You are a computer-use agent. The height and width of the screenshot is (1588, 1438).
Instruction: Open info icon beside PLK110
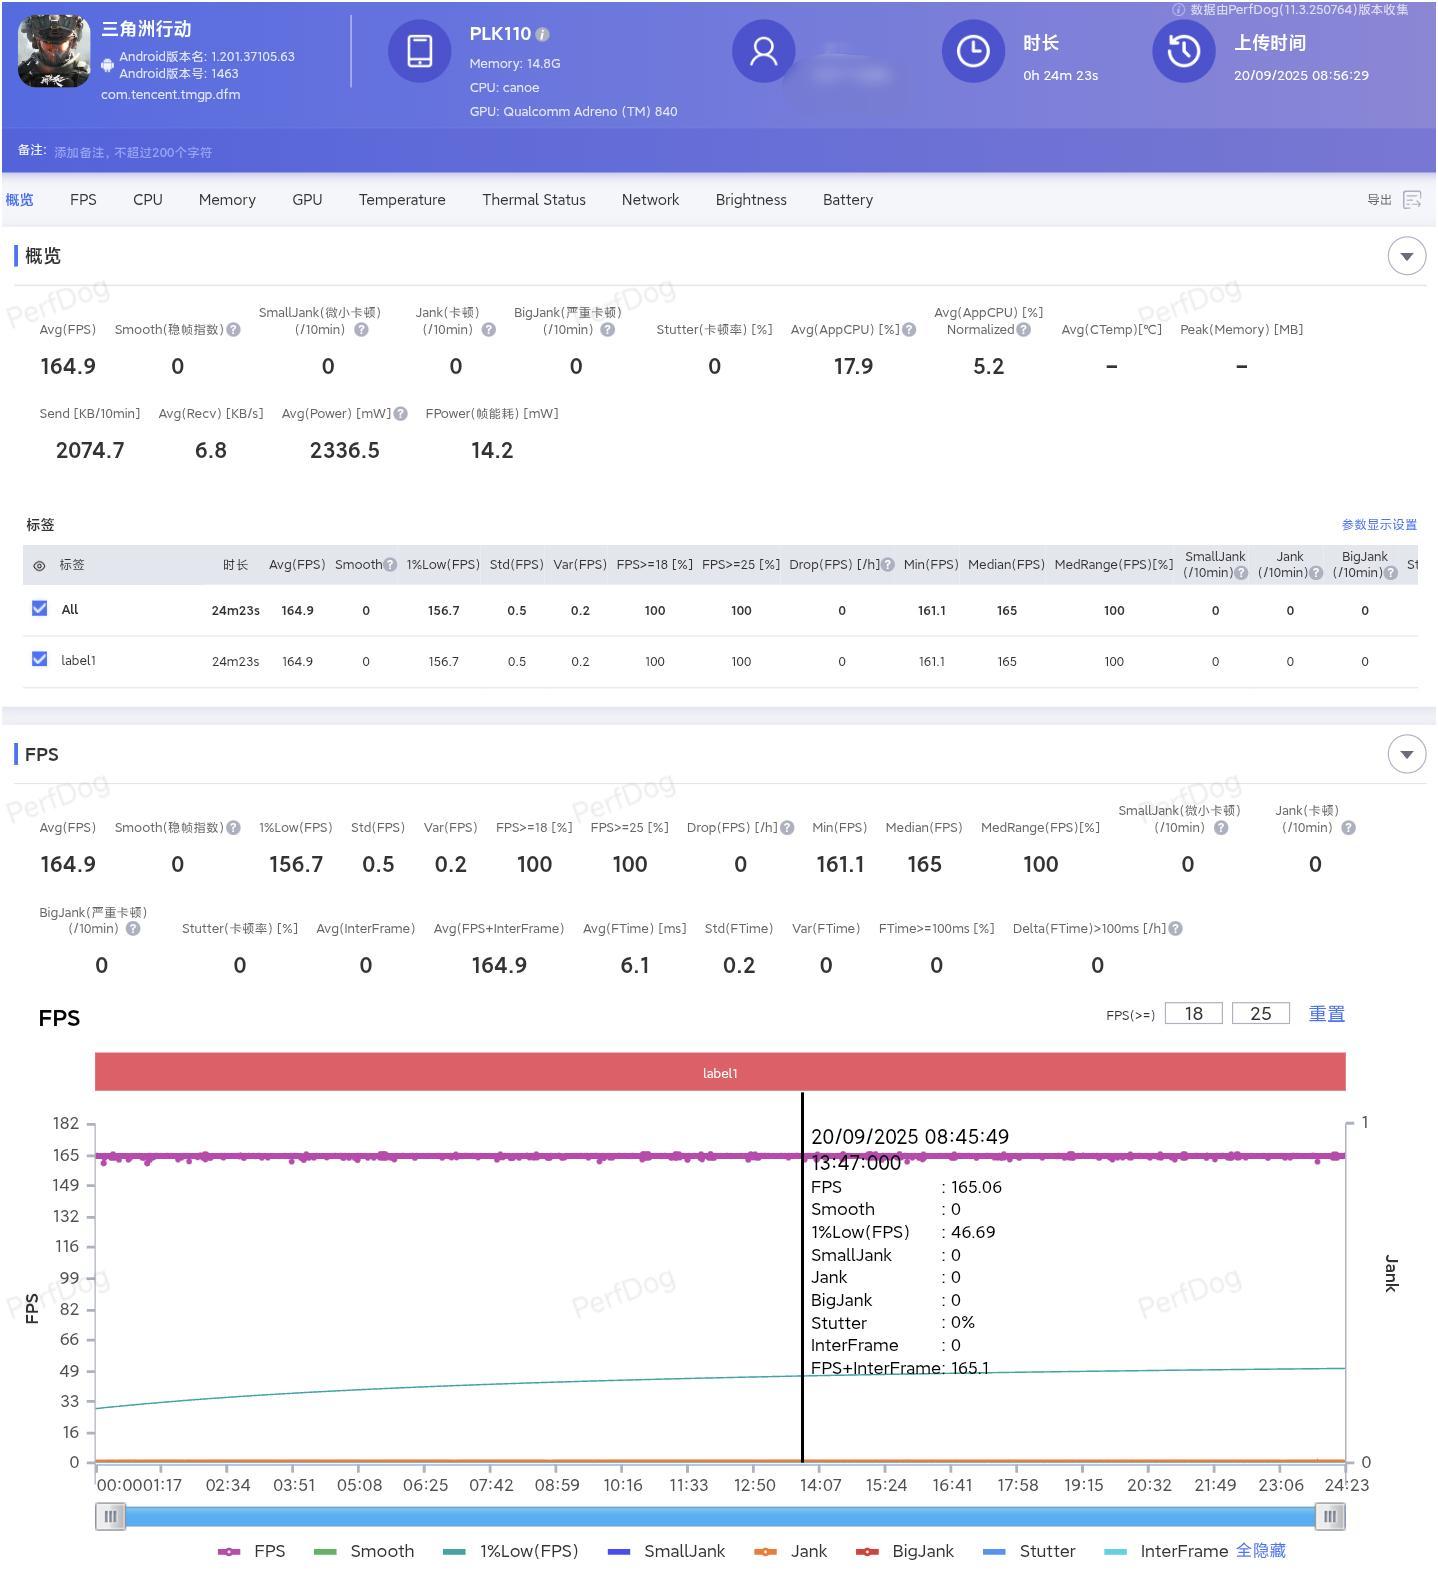(x=542, y=34)
